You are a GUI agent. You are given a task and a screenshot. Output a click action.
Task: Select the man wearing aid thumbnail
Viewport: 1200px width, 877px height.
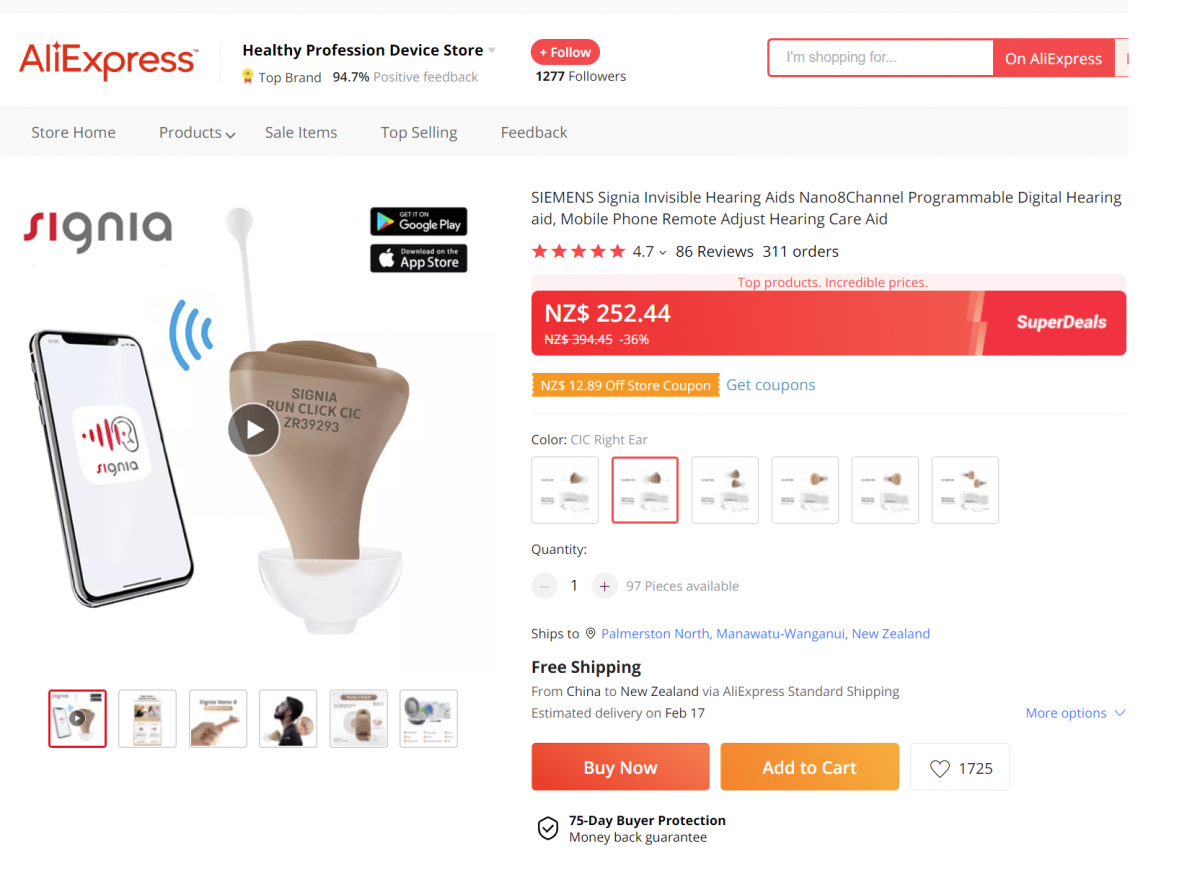click(288, 718)
